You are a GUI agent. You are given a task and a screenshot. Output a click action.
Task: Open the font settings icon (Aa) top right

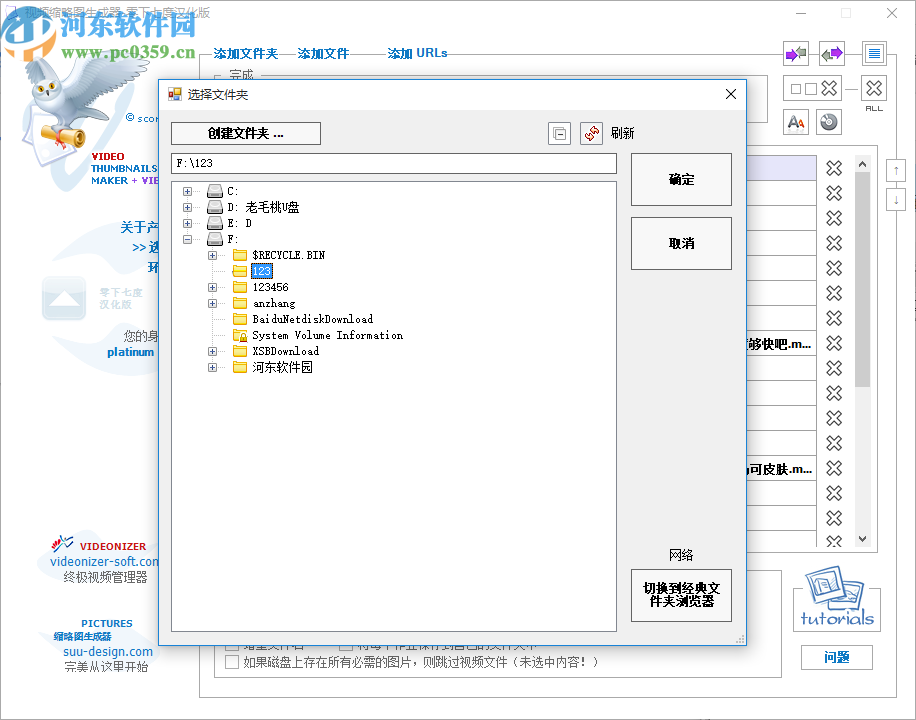(x=795, y=122)
